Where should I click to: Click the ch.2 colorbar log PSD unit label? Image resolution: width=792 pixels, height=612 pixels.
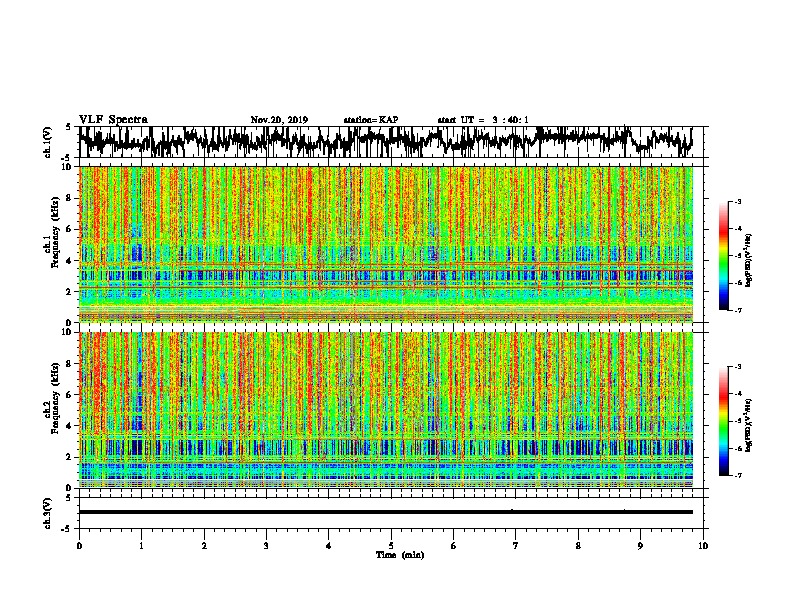click(x=749, y=425)
